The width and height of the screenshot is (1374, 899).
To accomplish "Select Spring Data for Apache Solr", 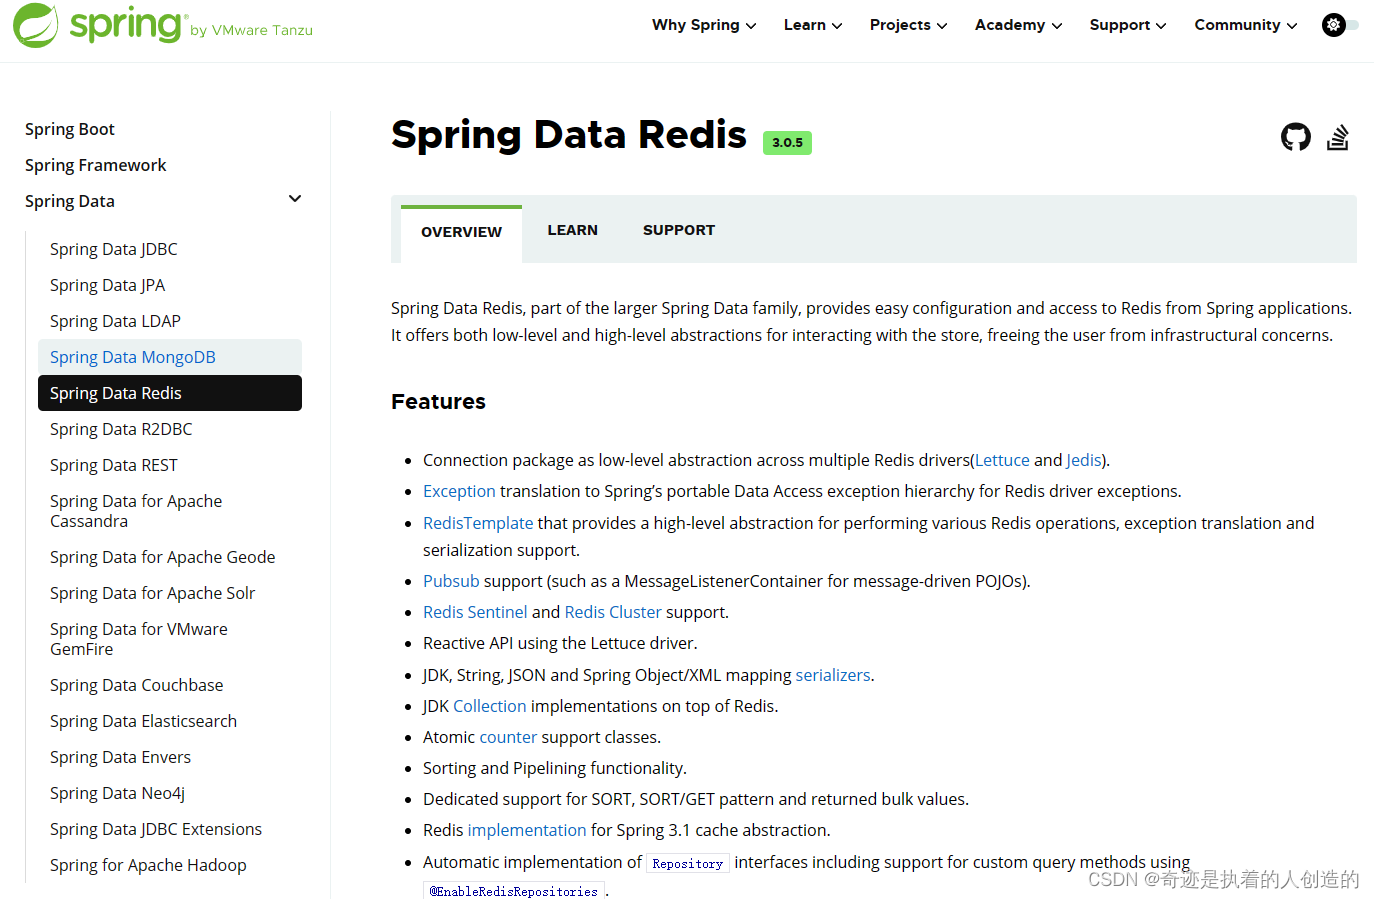I will point(152,593).
